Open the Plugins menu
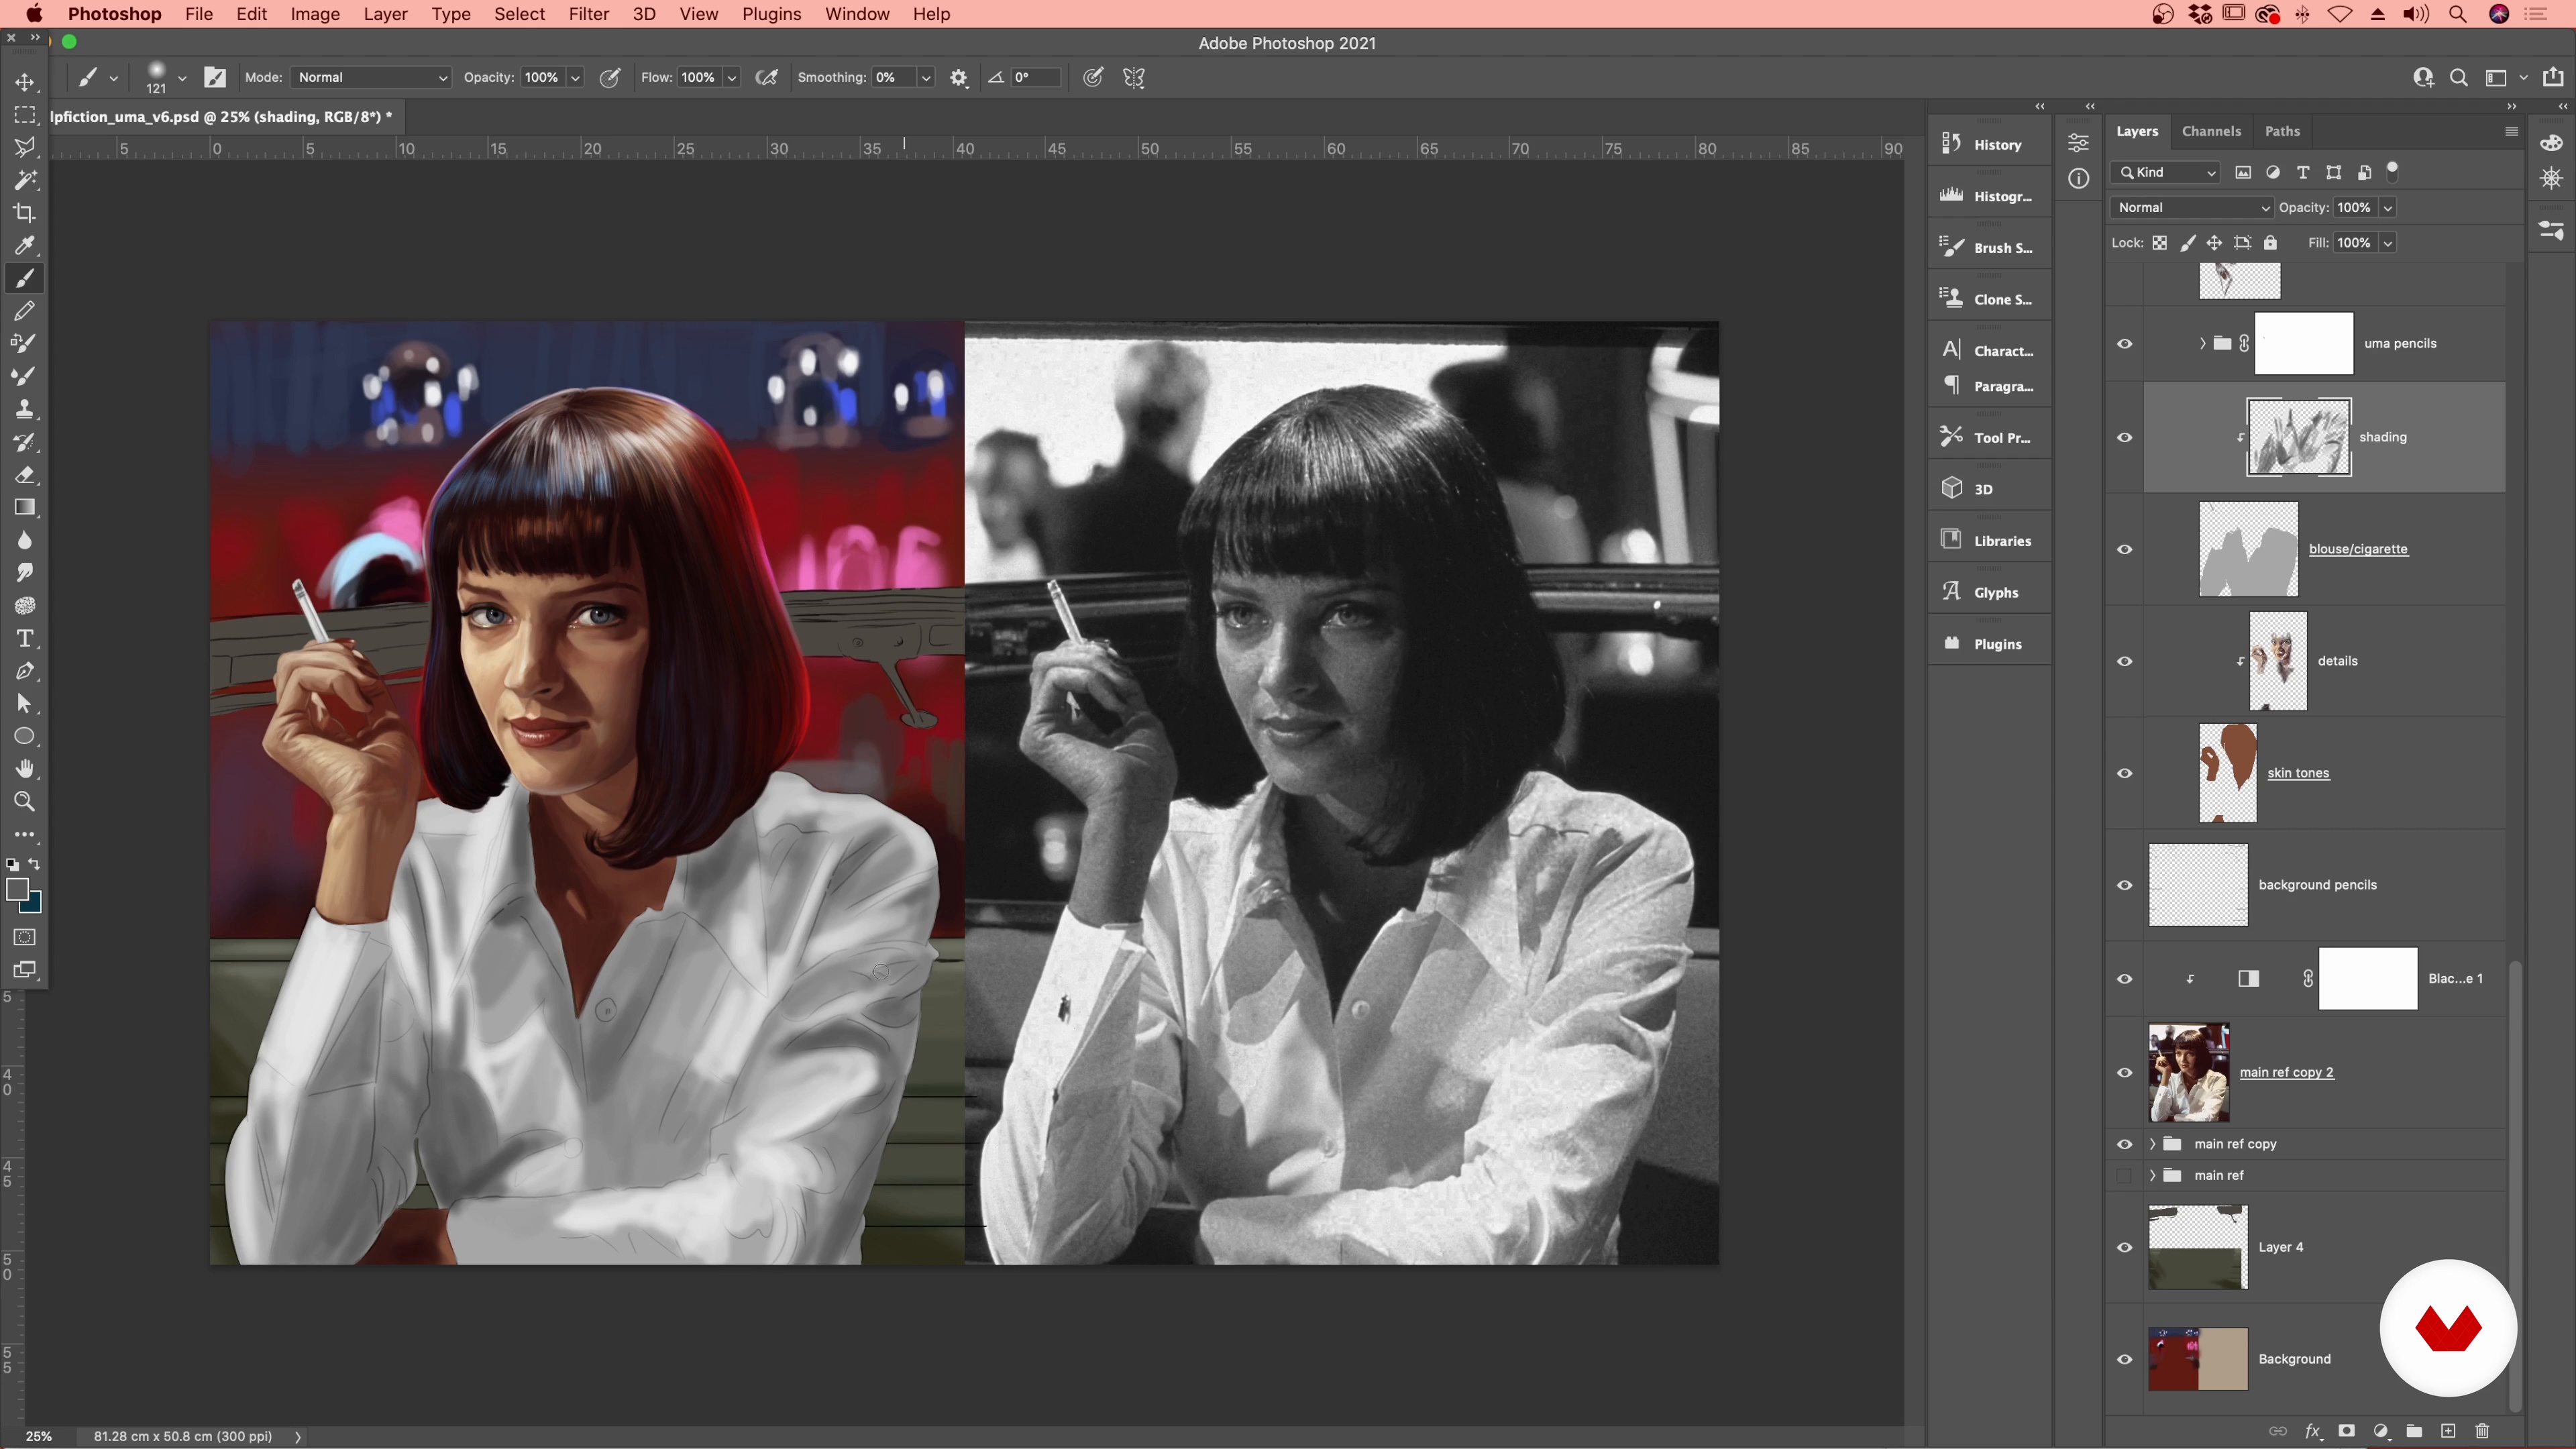Viewport: 2576px width, 1449px height. coord(771,14)
